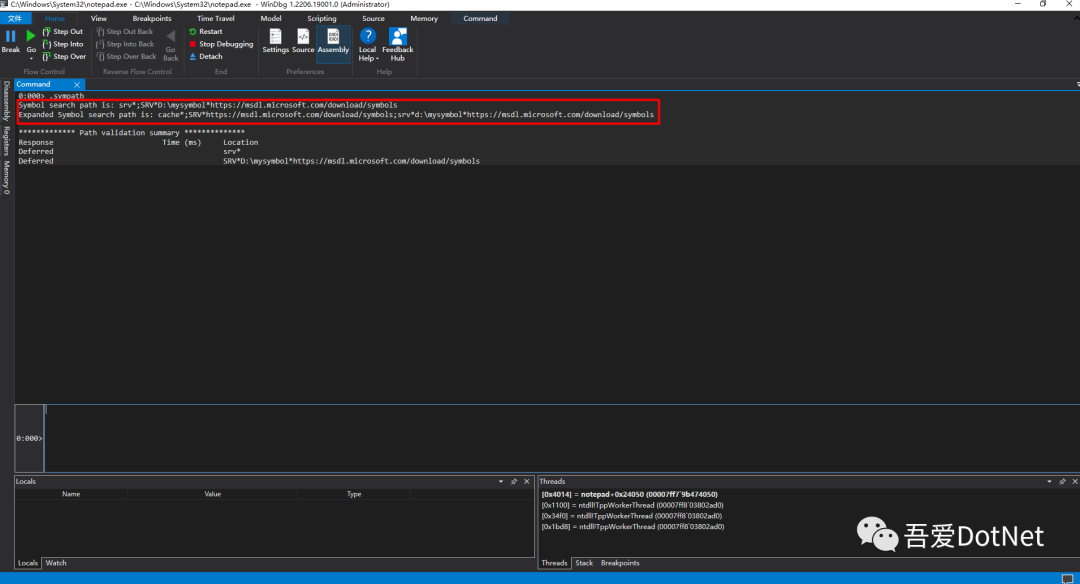The image size is (1080, 584).
Task: Open the Memory 0 side panel
Action: click(x=6, y=178)
